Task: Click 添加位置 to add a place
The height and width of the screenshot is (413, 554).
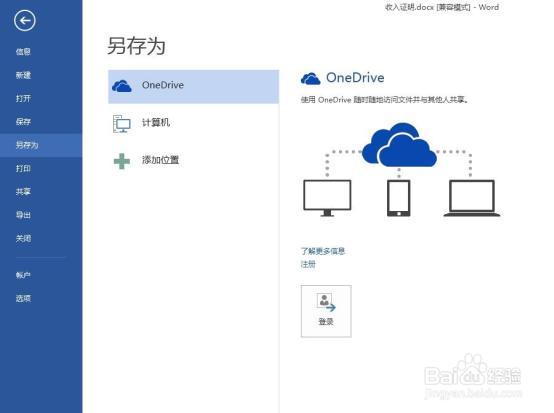Action: [x=193, y=161]
